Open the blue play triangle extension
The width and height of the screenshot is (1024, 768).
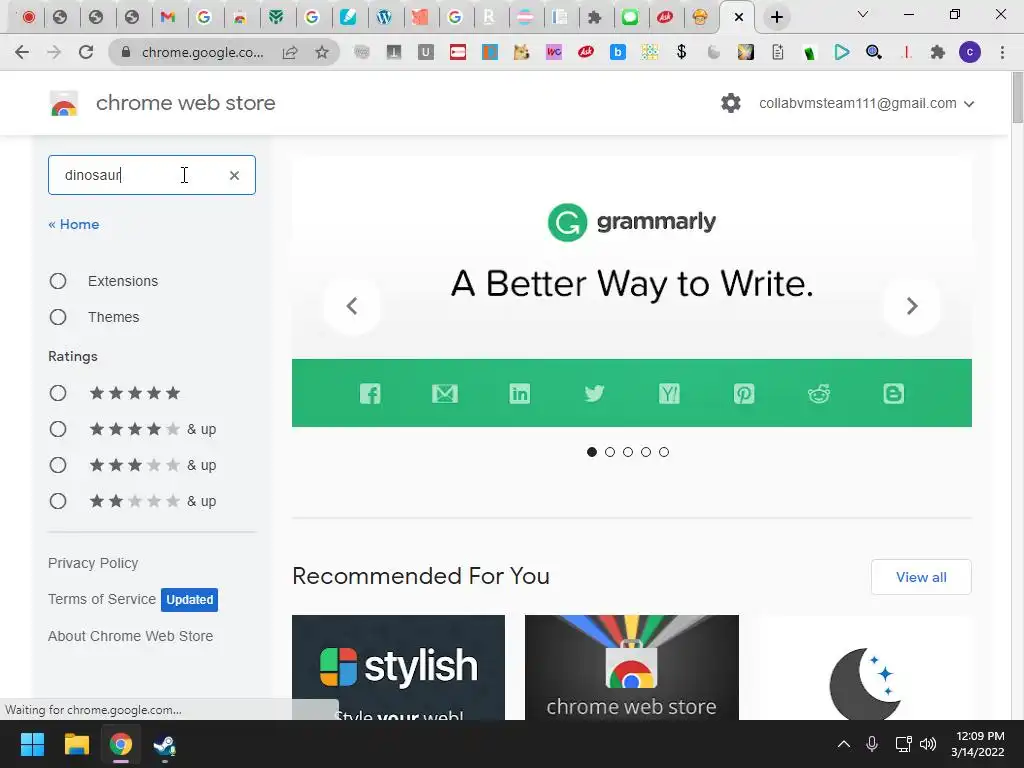click(842, 52)
